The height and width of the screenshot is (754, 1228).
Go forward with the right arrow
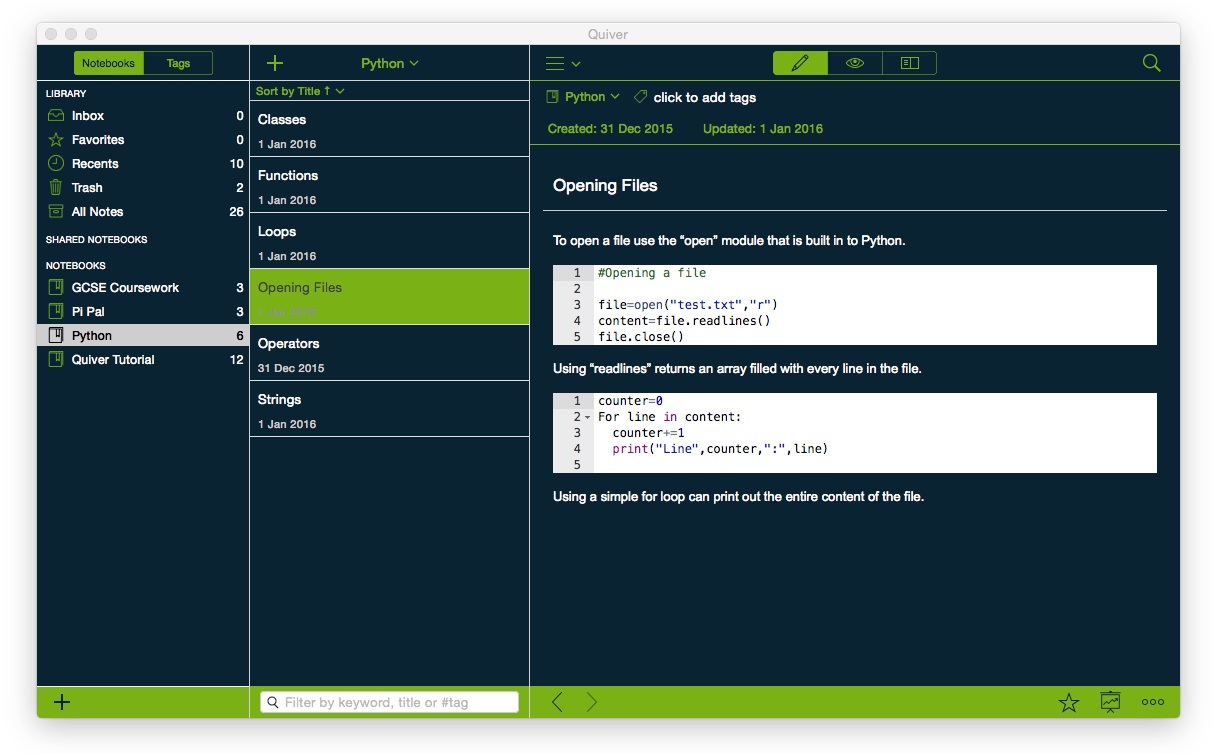(592, 702)
